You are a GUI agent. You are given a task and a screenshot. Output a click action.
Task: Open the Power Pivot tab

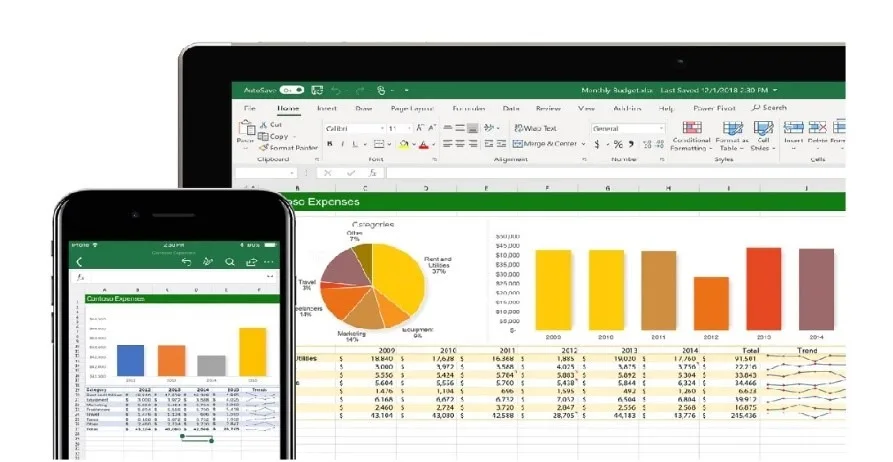click(714, 108)
